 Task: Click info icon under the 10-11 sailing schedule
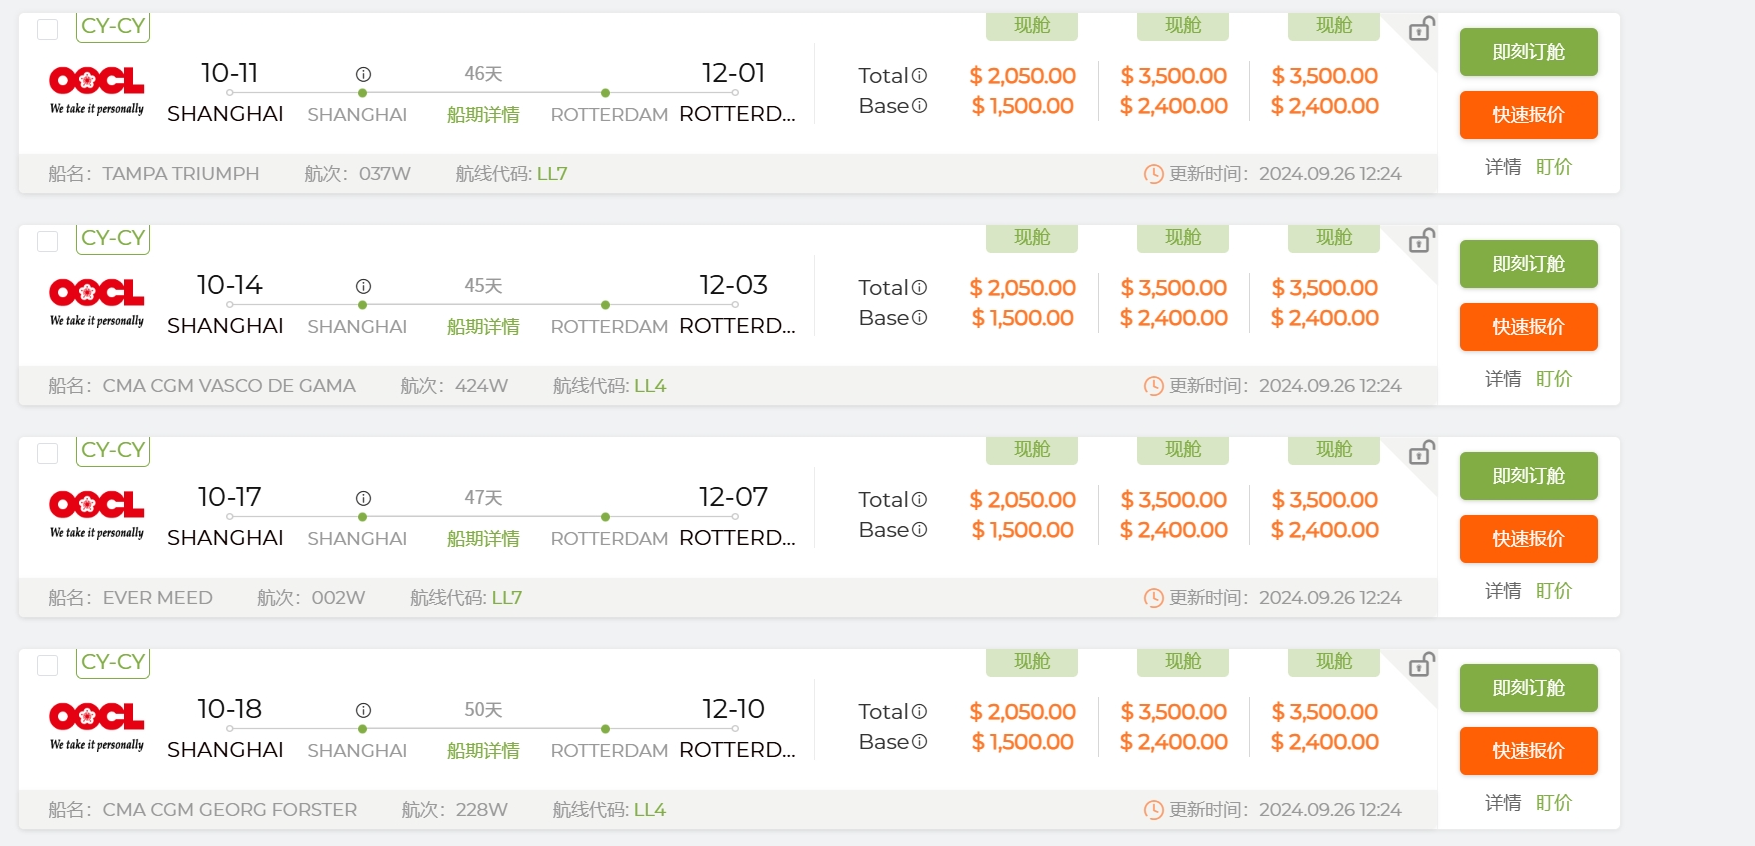(363, 74)
